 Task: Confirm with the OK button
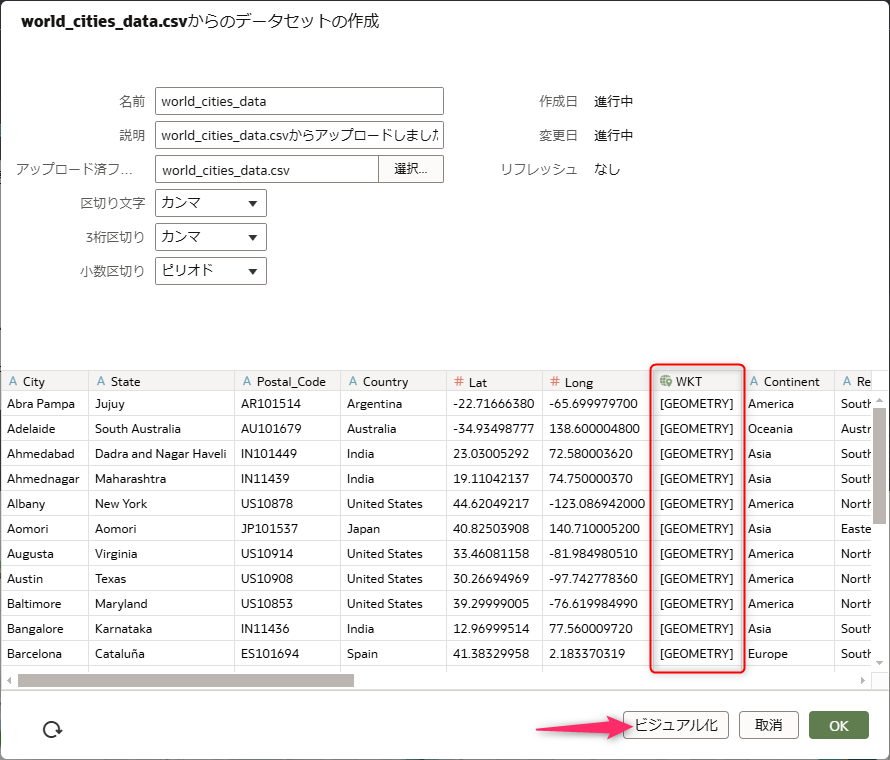838,725
